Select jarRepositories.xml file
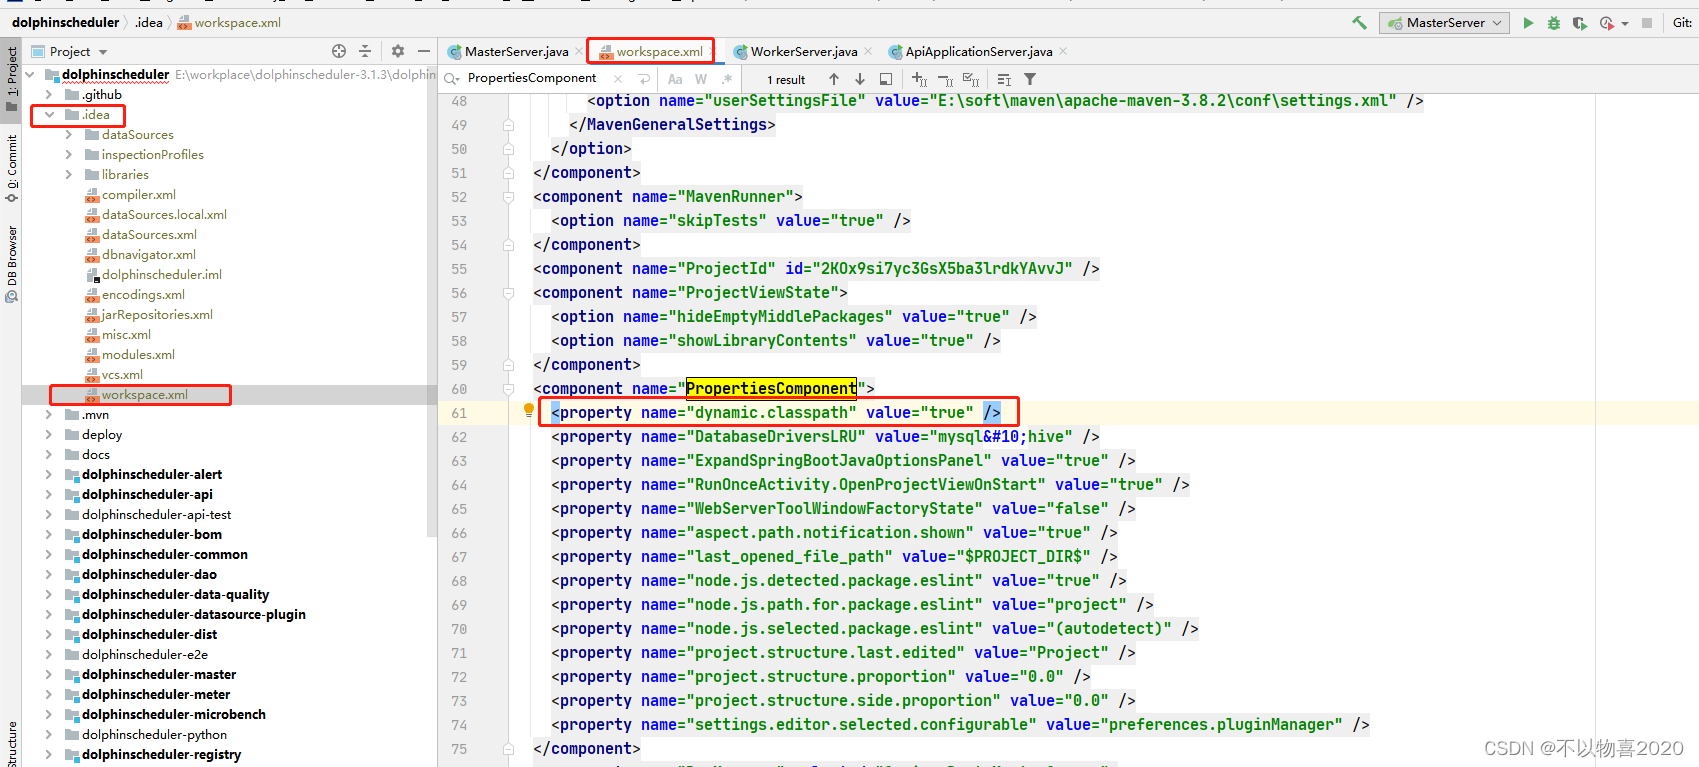The image size is (1699, 767). (x=157, y=314)
